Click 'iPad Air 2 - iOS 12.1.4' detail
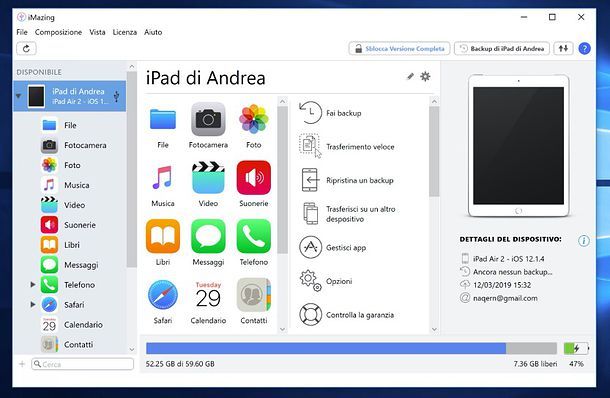This screenshot has width=610, height=398. (x=509, y=259)
